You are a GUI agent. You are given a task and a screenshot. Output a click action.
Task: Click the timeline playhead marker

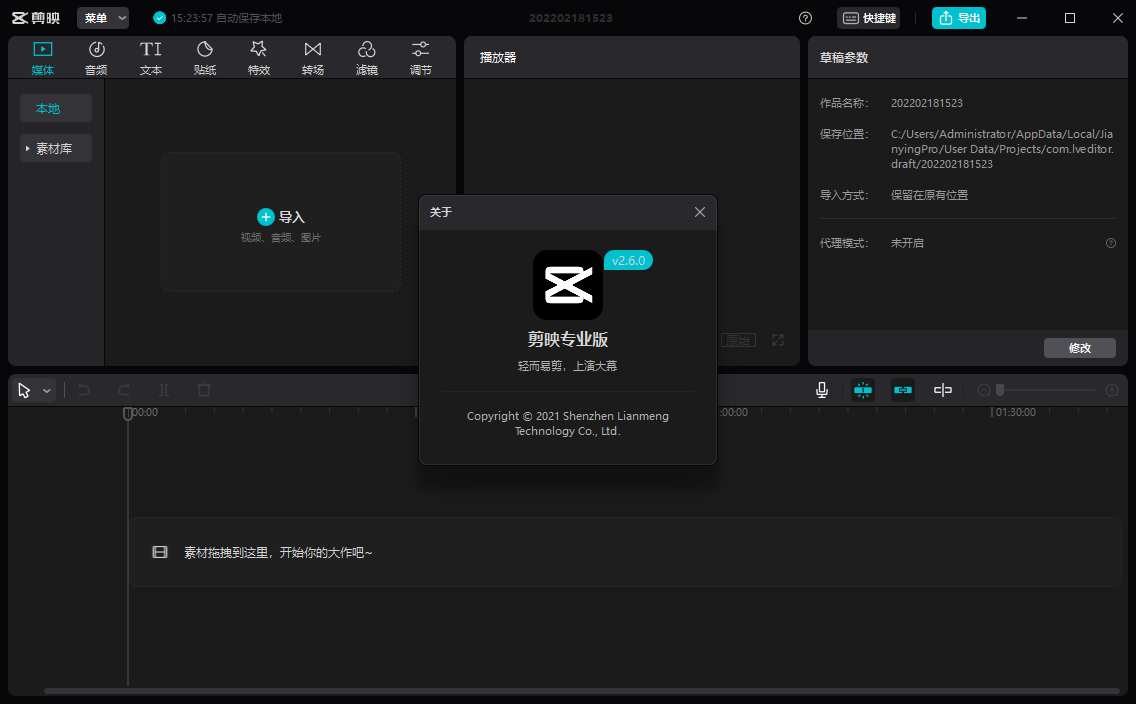point(128,414)
